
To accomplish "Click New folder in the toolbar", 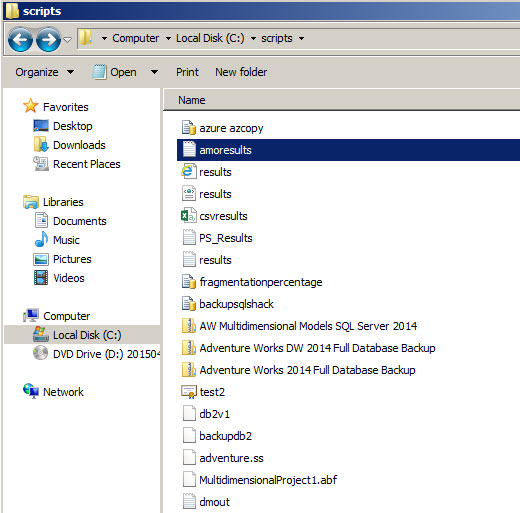I will (241, 72).
